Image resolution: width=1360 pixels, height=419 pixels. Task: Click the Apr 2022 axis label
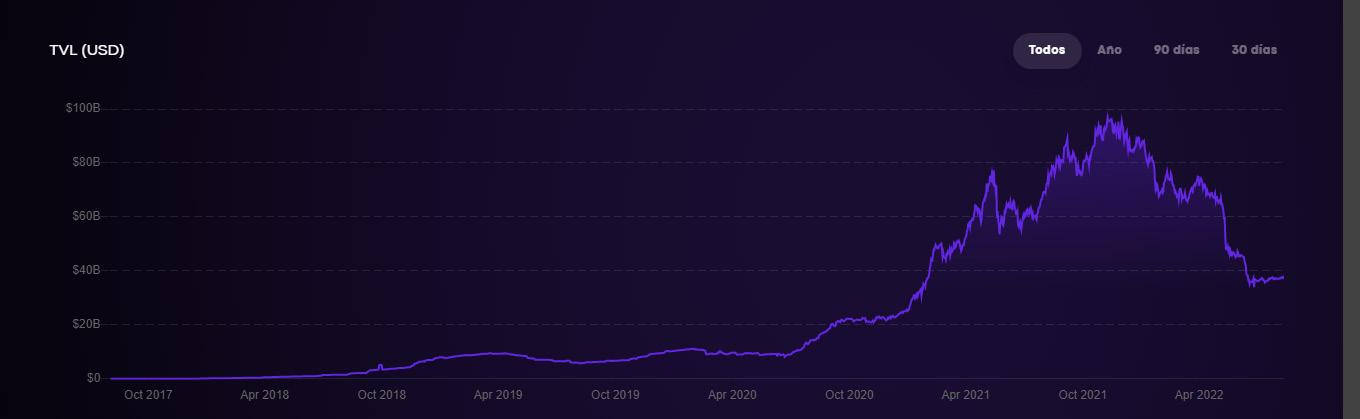(x=1200, y=395)
